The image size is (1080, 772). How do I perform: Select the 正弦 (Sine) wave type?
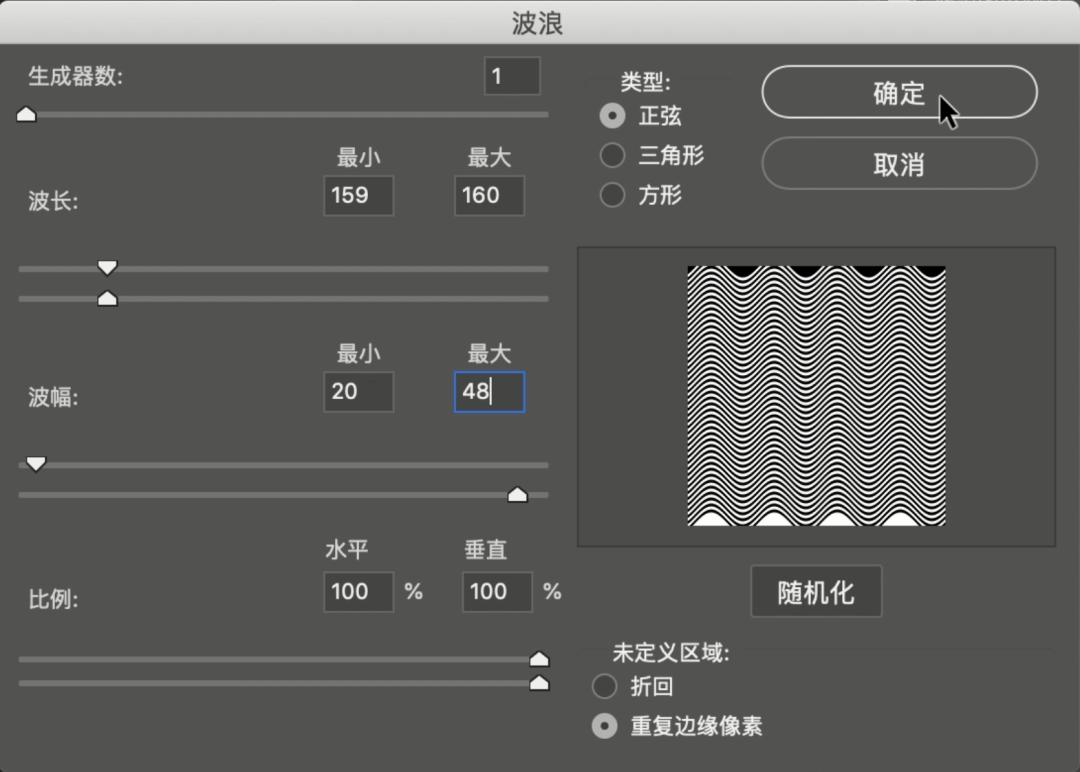tap(612, 116)
